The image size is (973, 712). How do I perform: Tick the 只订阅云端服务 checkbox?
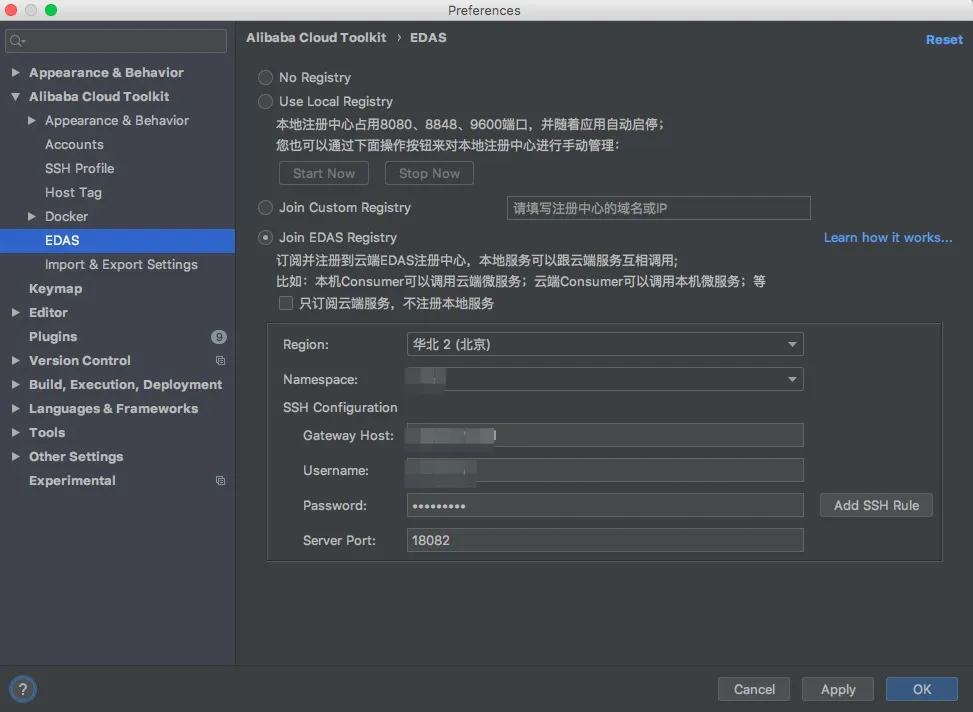pos(286,303)
